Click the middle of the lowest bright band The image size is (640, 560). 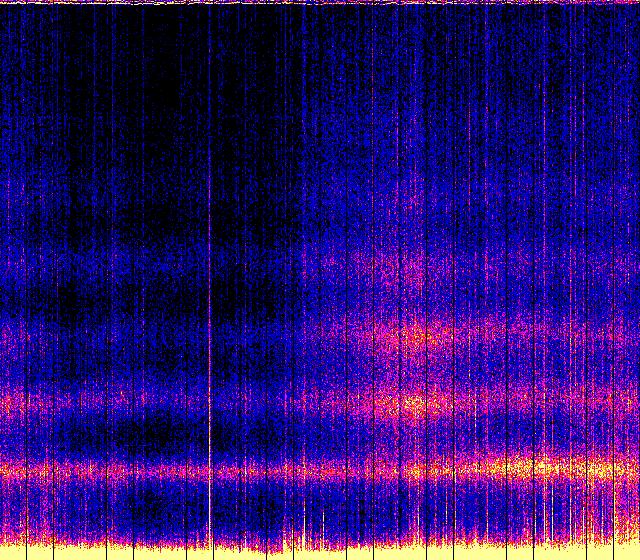(x=320, y=468)
